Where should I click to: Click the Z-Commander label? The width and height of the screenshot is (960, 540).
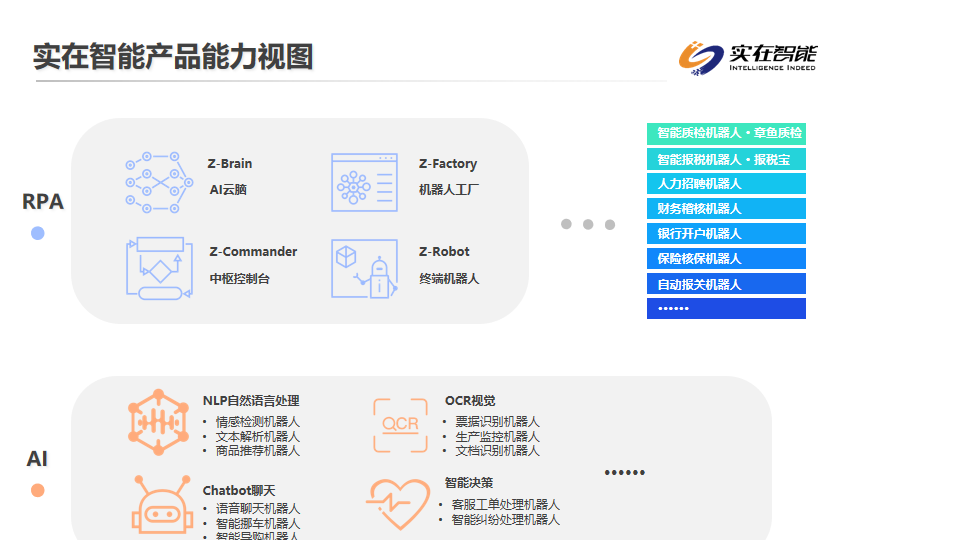click(x=253, y=252)
